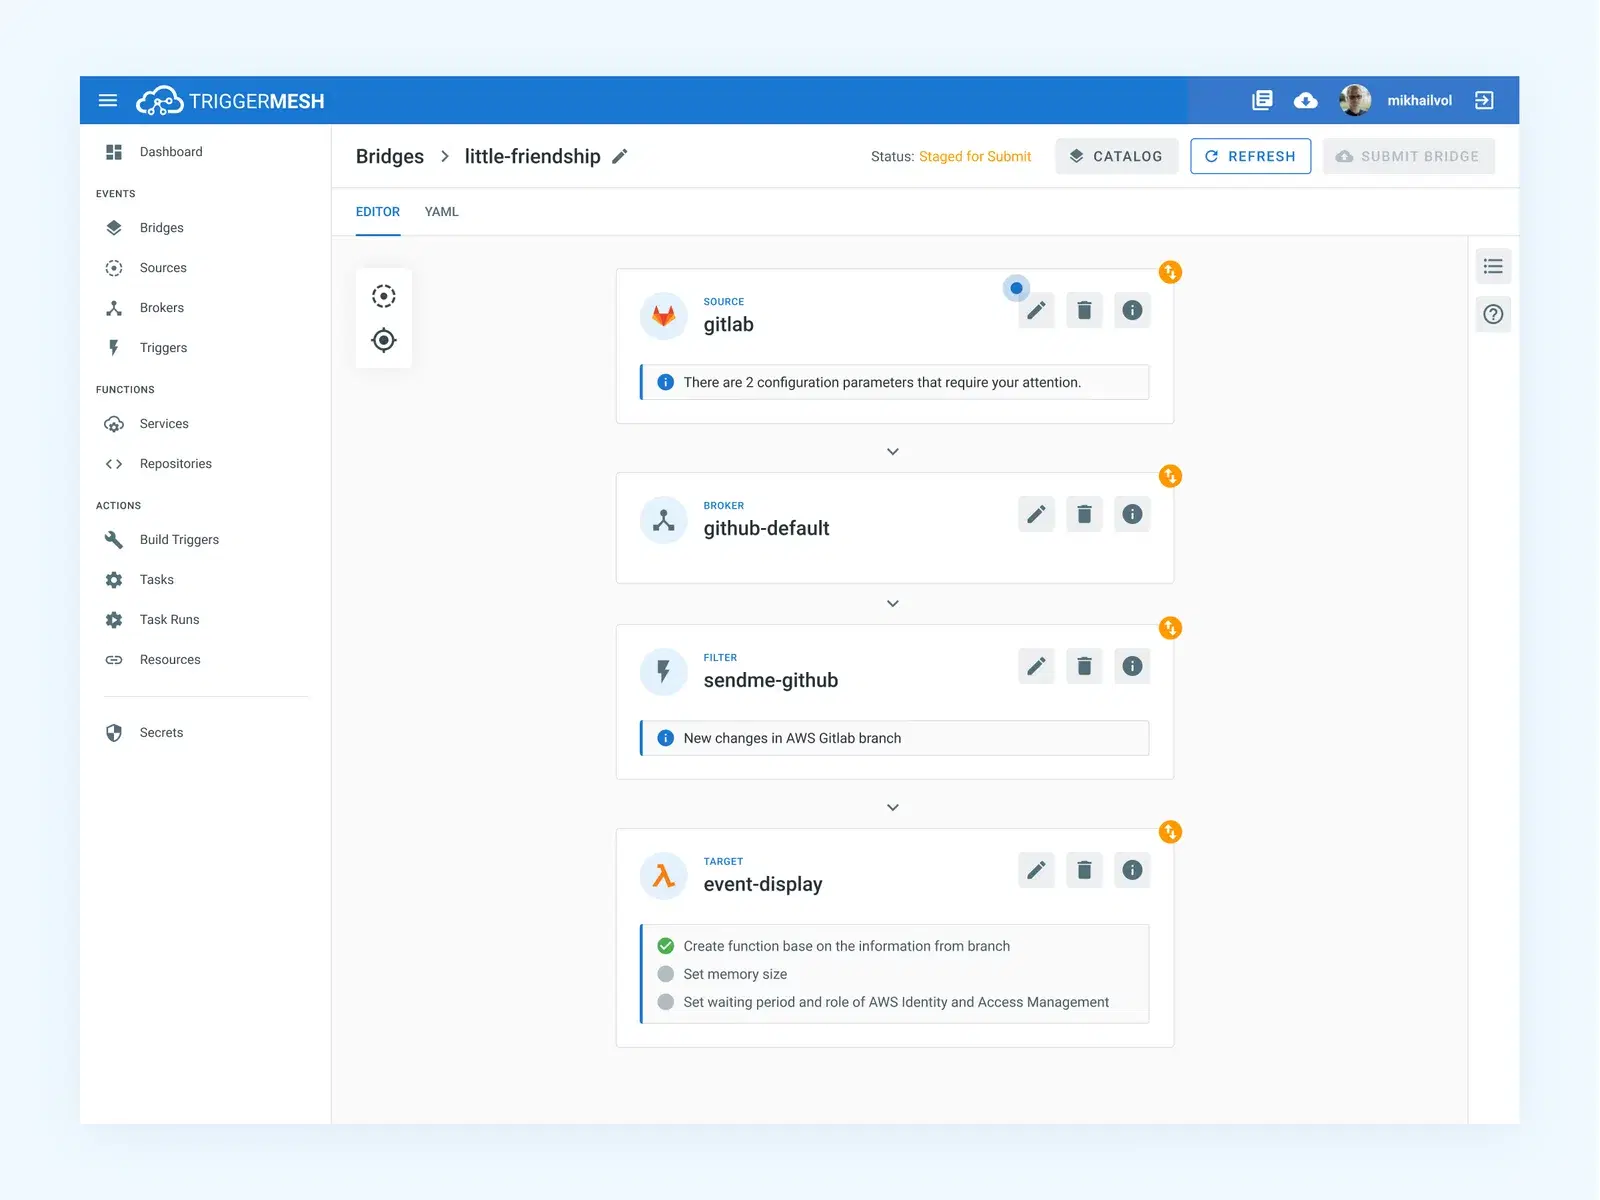Delete the sendme-github filter card

pyautogui.click(x=1084, y=666)
